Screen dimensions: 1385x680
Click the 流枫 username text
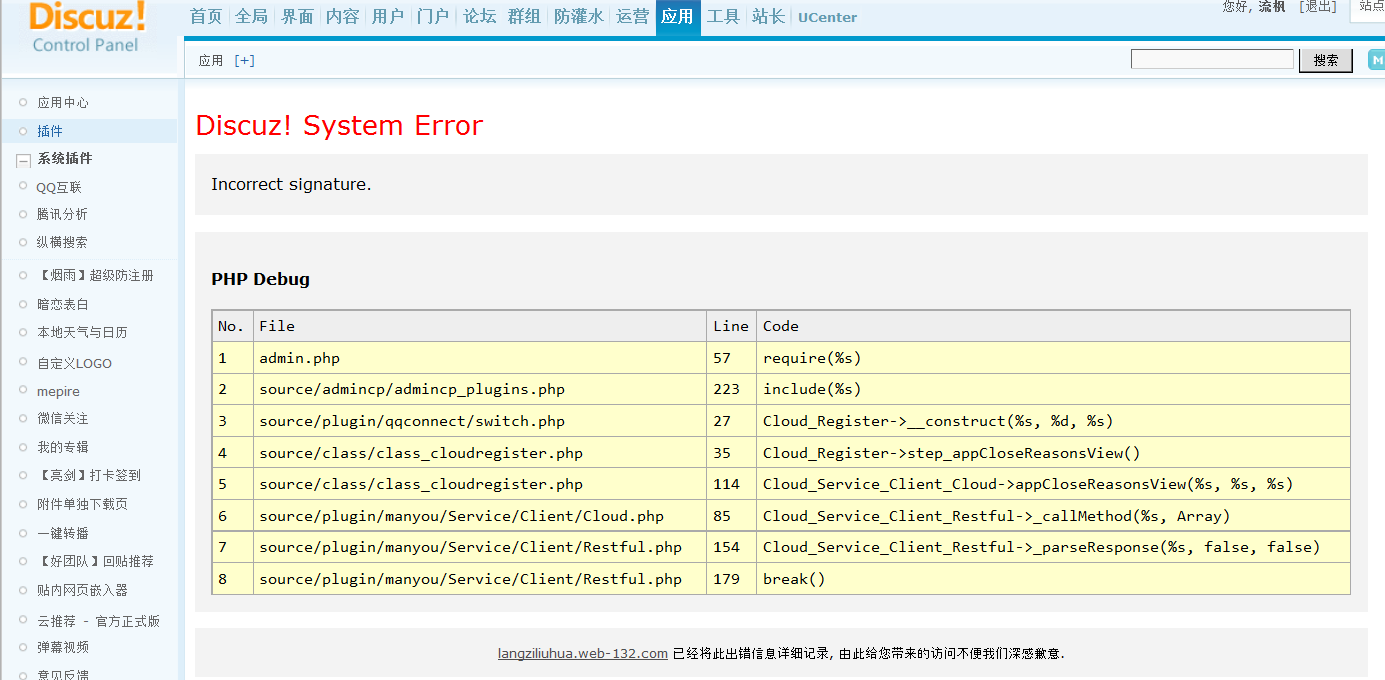tap(1272, 7)
